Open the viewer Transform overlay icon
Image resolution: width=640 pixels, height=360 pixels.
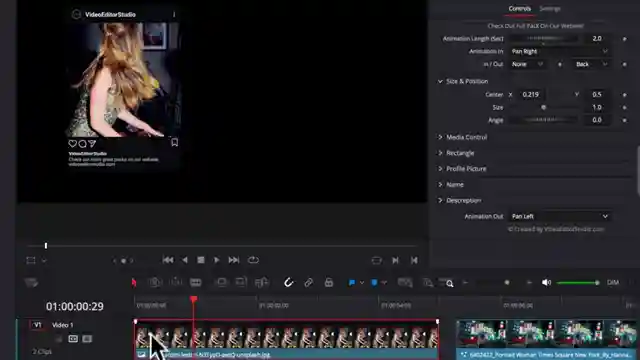point(31,260)
